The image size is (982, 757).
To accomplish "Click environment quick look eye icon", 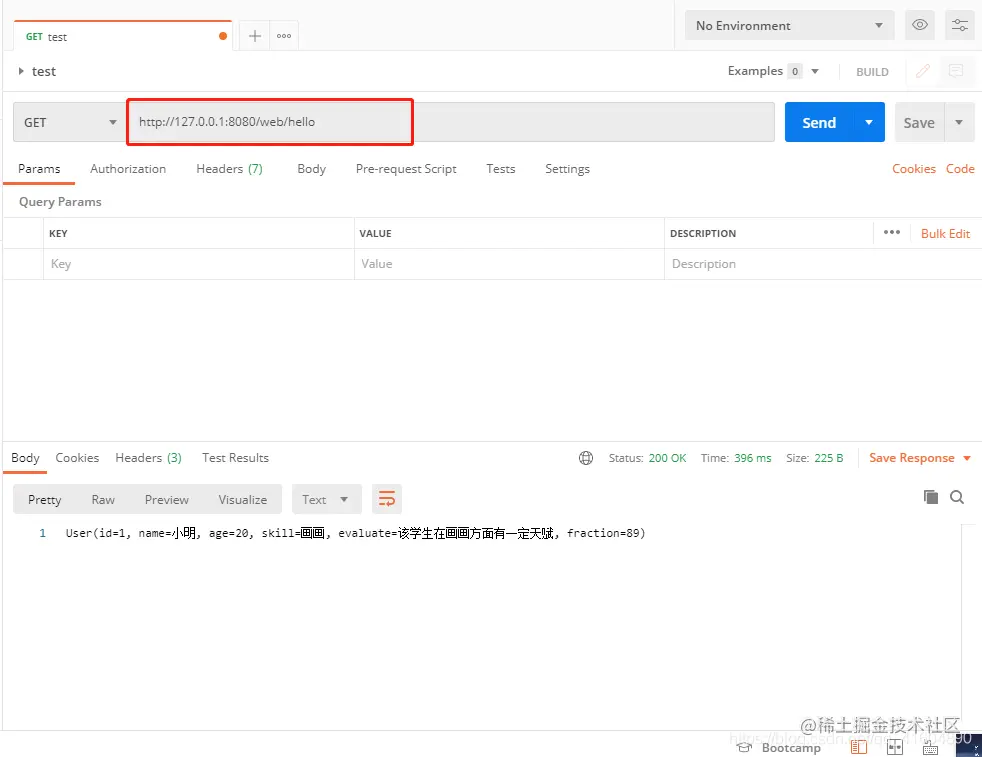I will [x=919, y=25].
